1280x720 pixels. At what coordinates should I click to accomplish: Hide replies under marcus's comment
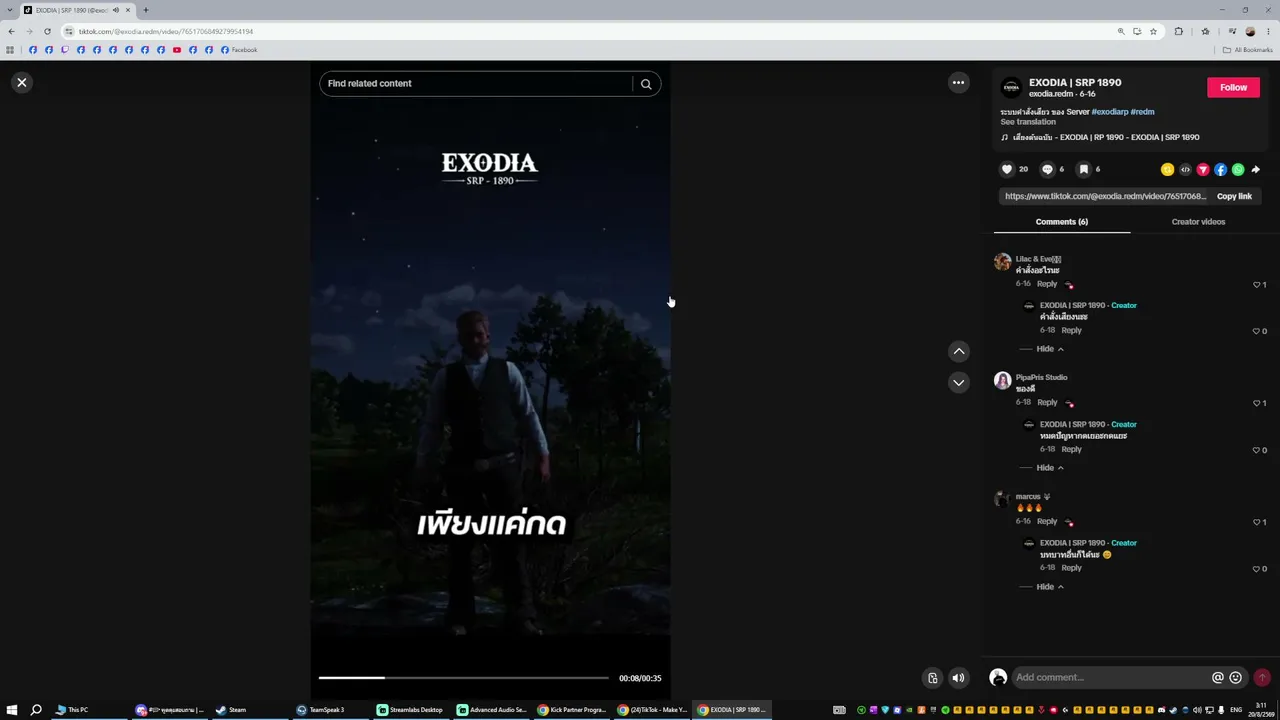point(1049,587)
